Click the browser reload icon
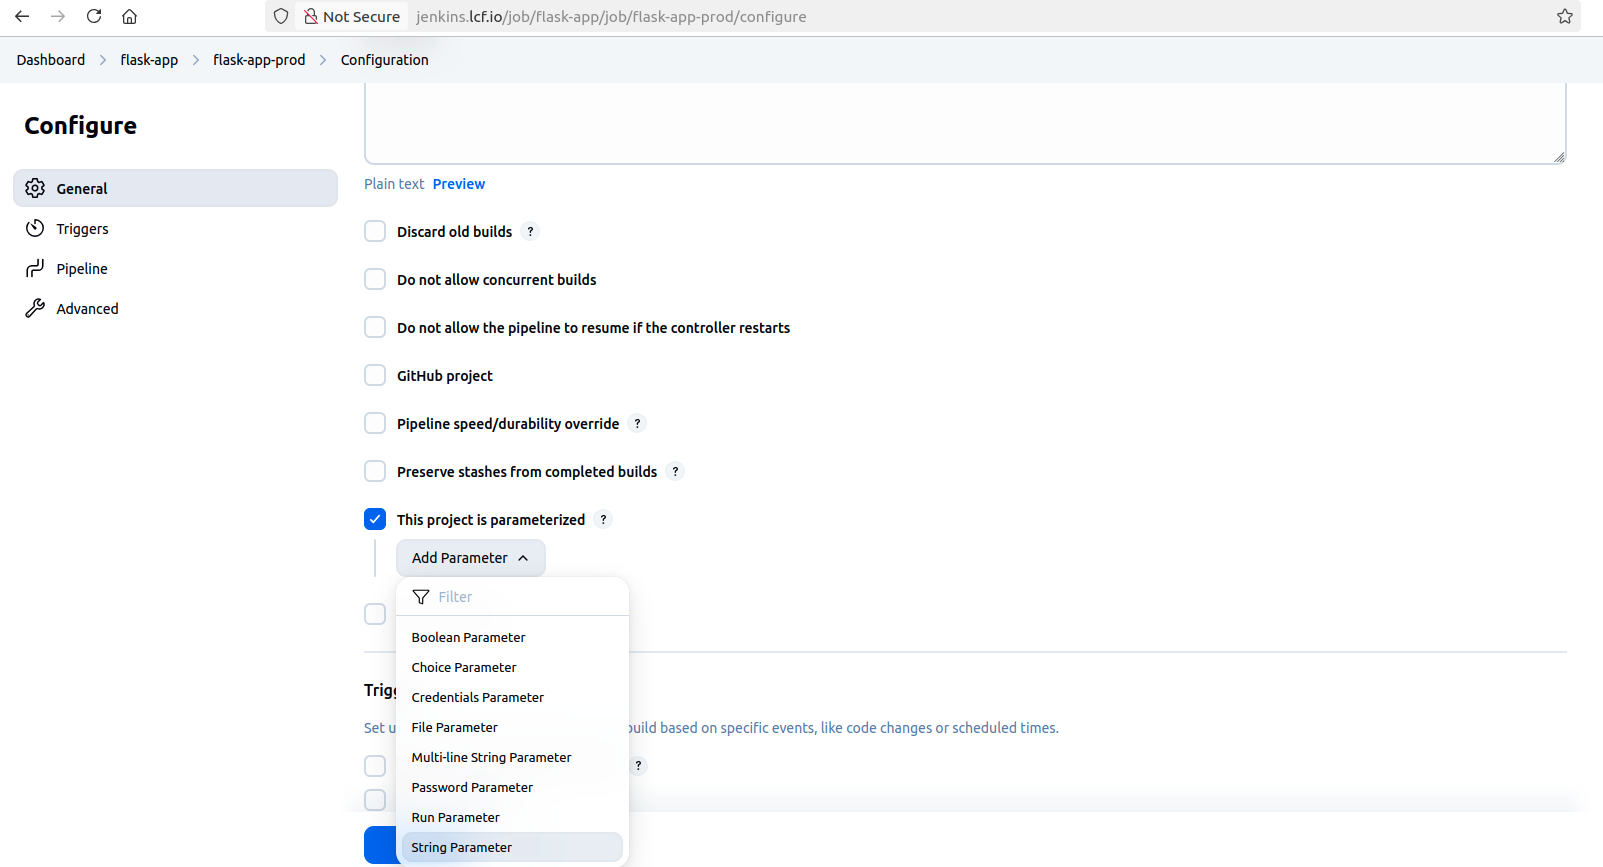 coord(94,16)
